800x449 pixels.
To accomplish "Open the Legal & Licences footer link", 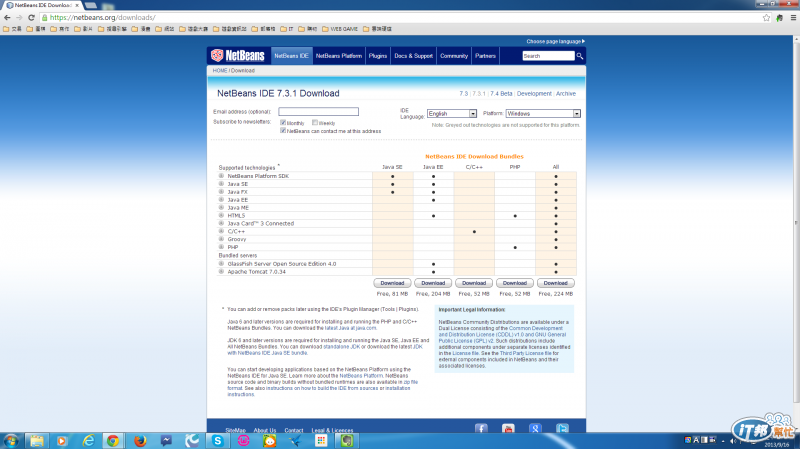I will [332, 431].
